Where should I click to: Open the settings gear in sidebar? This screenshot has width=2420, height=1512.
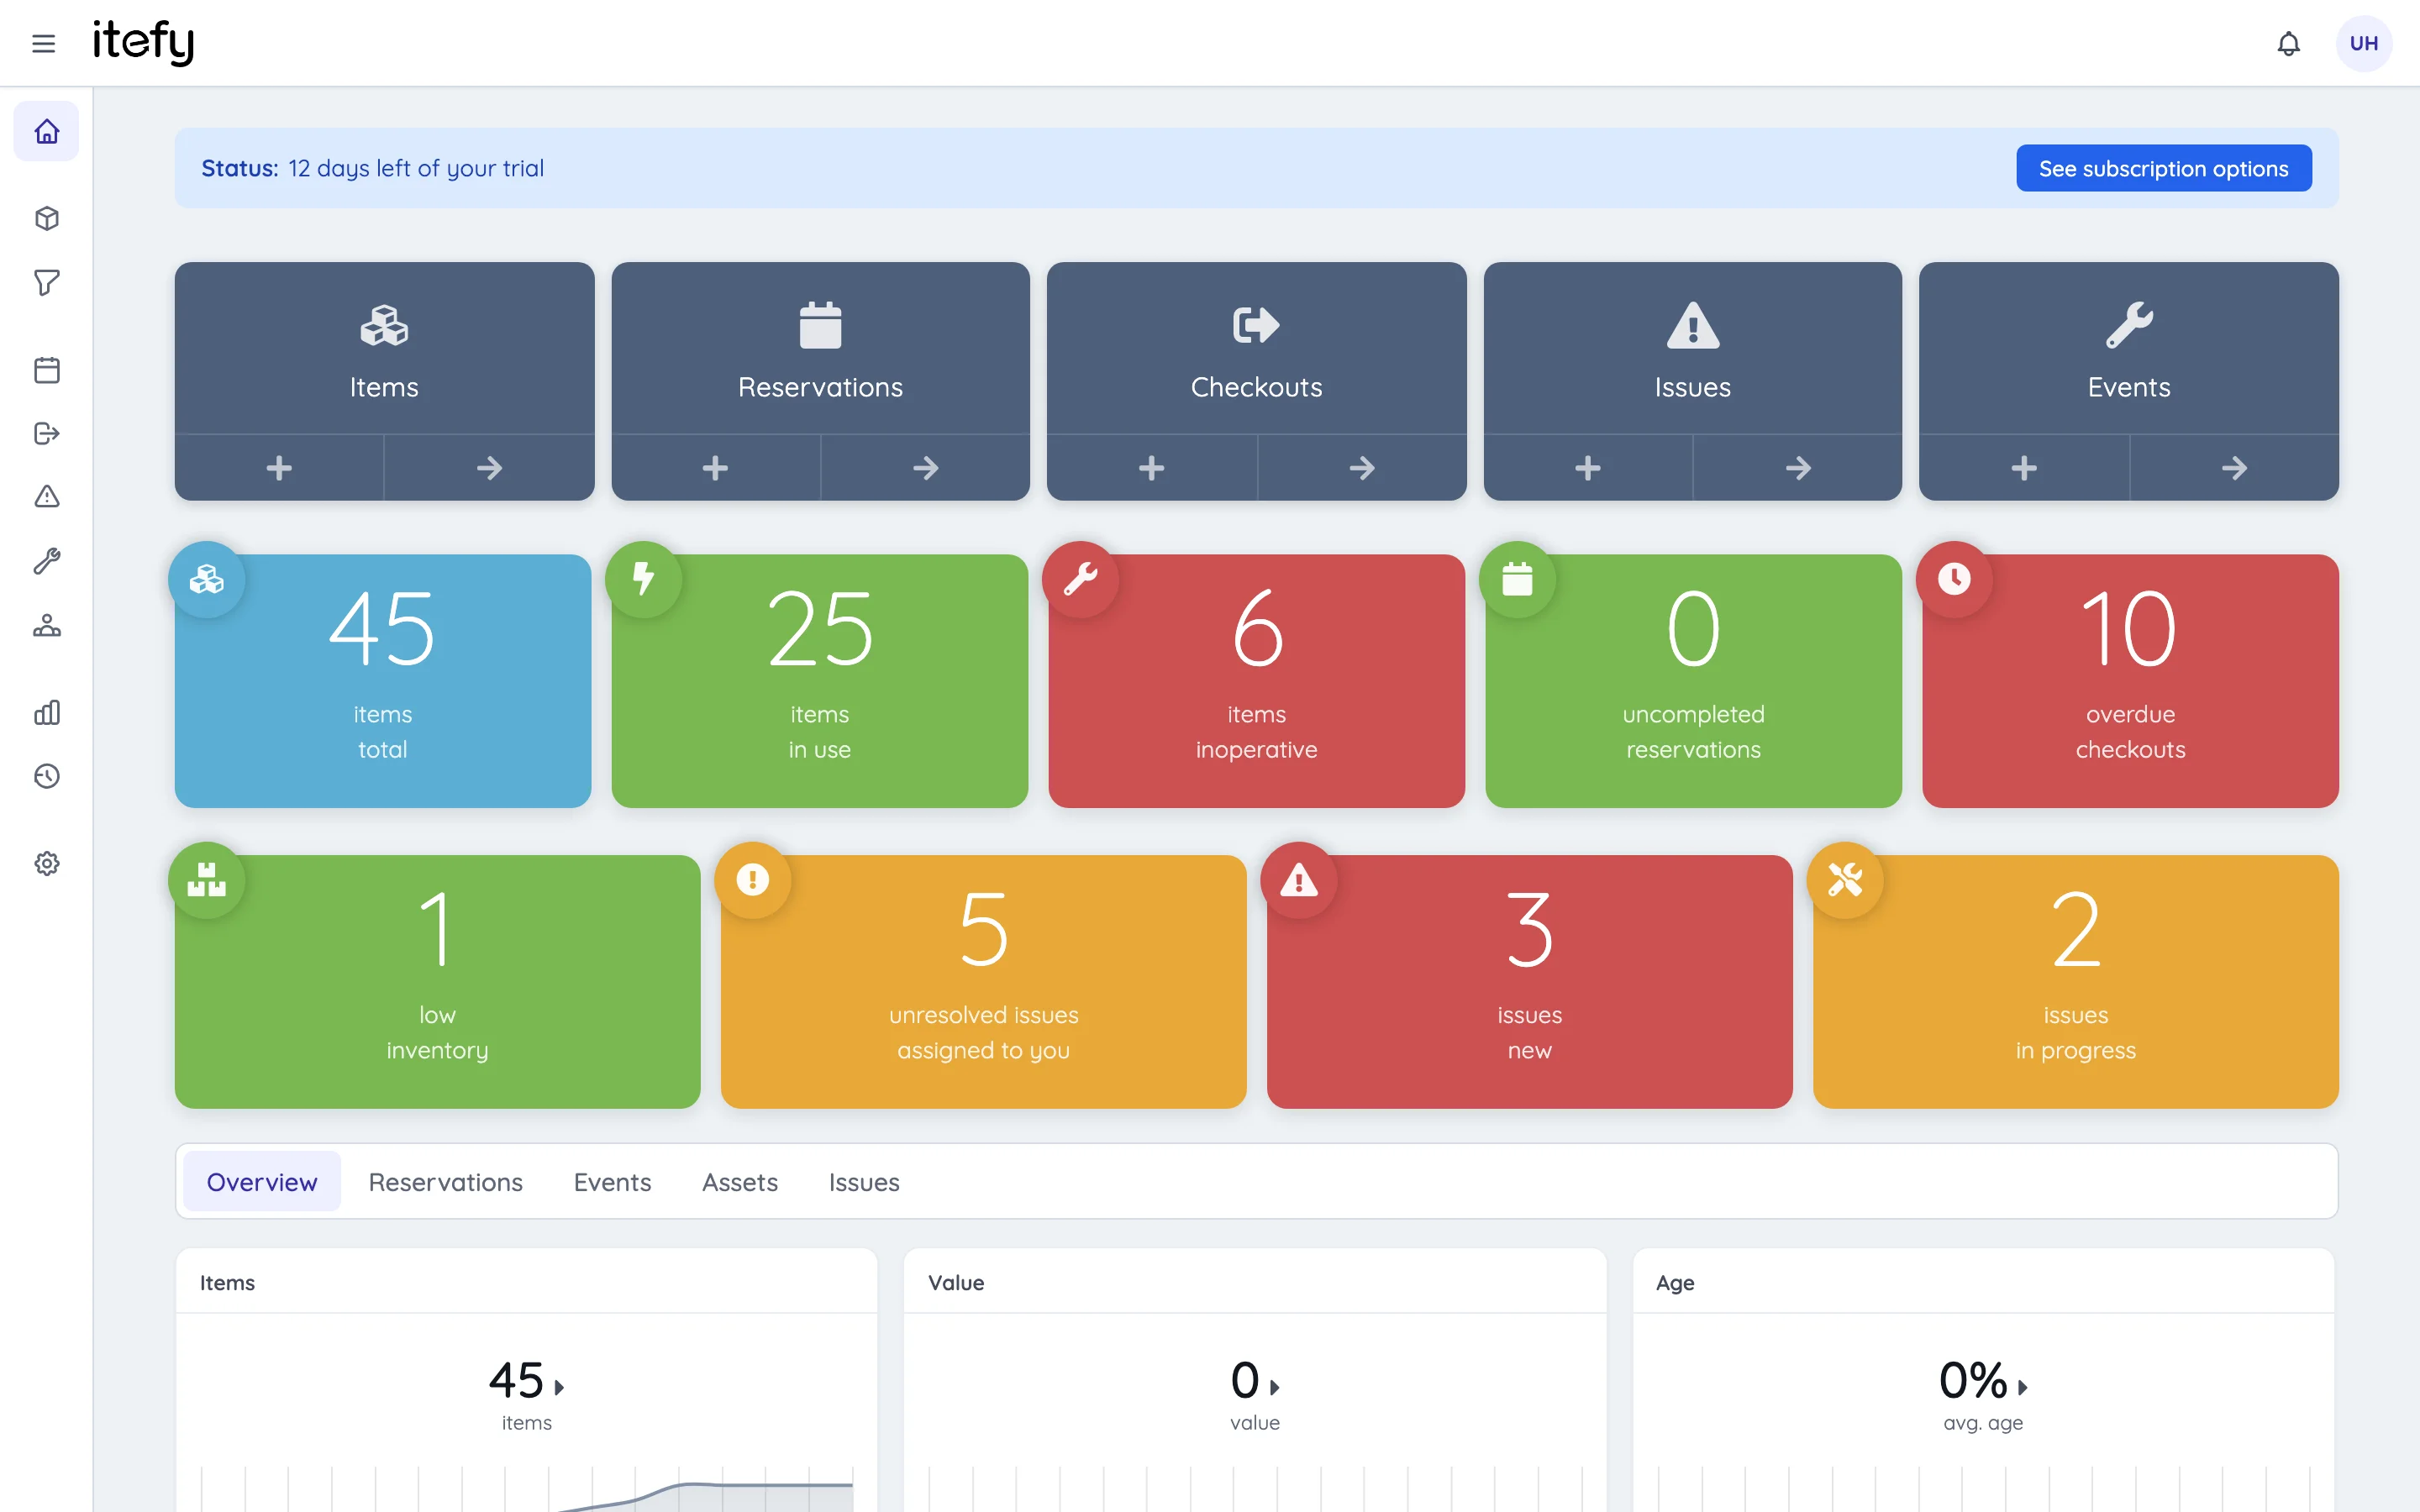[x=46, y=863]
